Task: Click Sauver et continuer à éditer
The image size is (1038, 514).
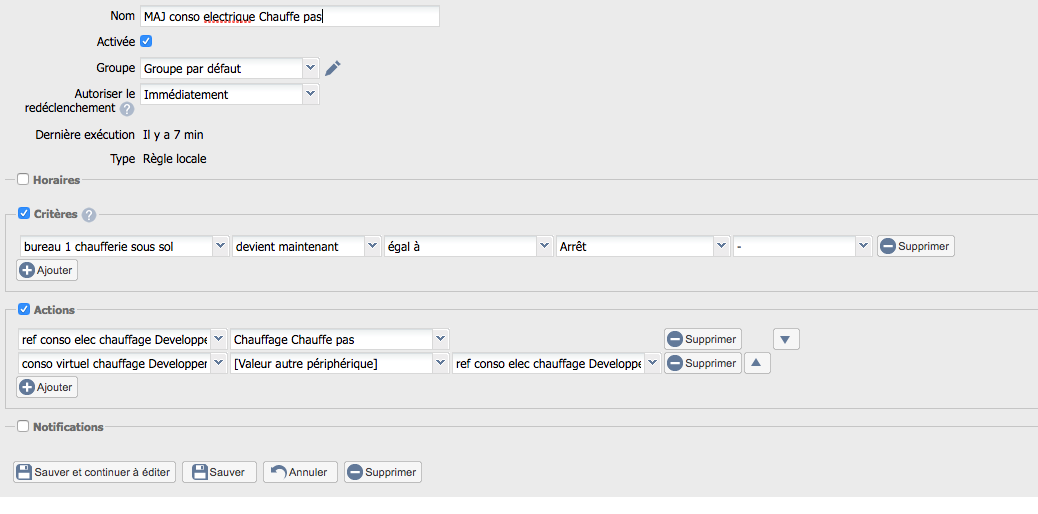Action: tap(95, 472)
